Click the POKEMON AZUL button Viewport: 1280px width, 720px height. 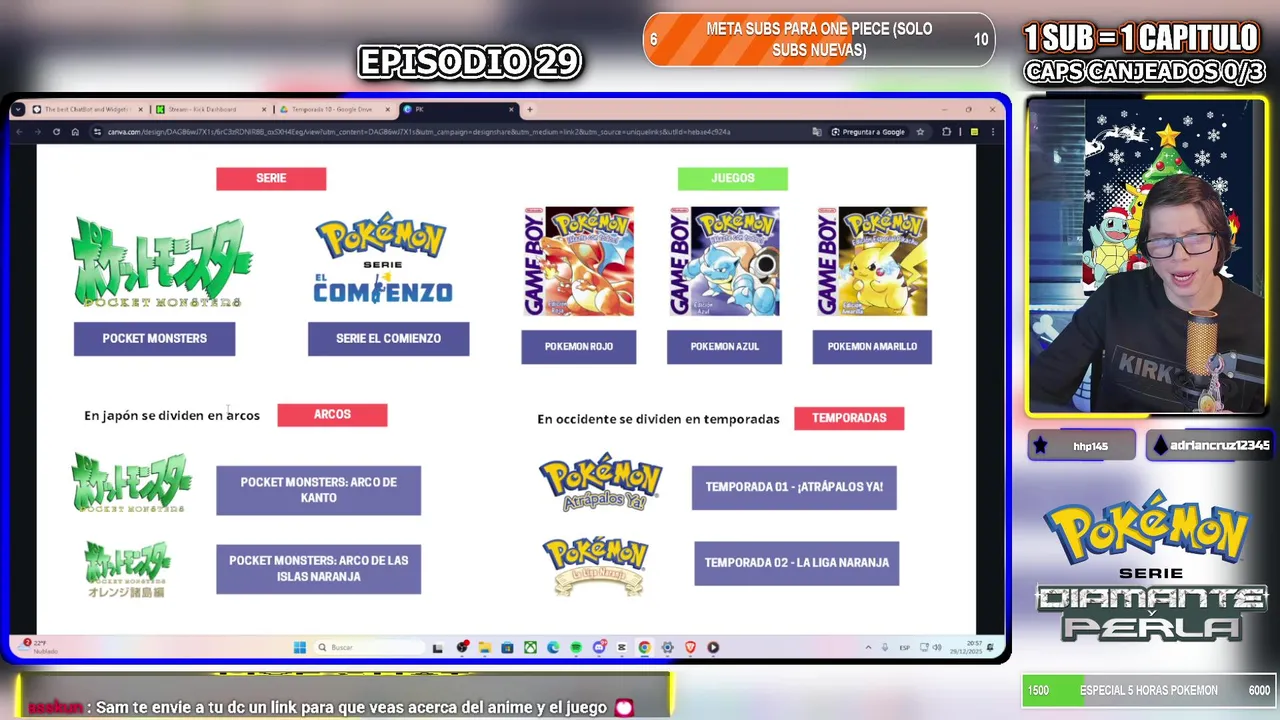coord(724,346)
